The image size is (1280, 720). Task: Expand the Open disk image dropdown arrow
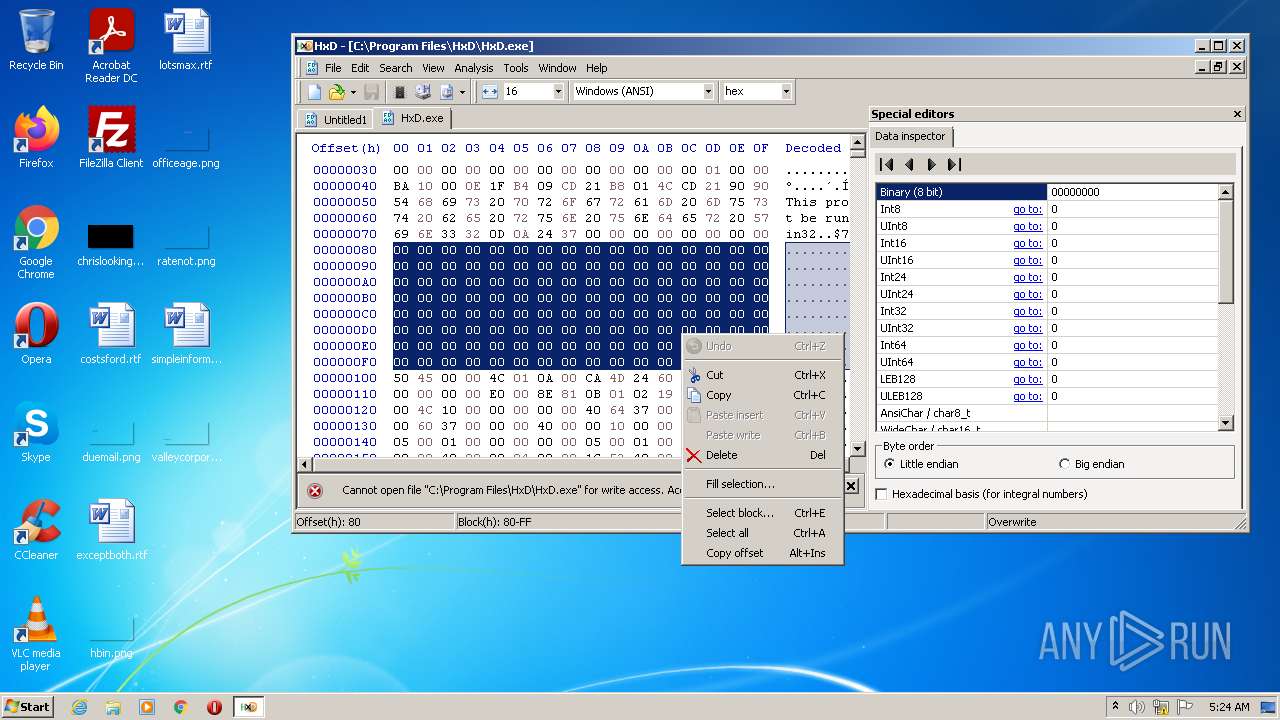coord(462,92)
